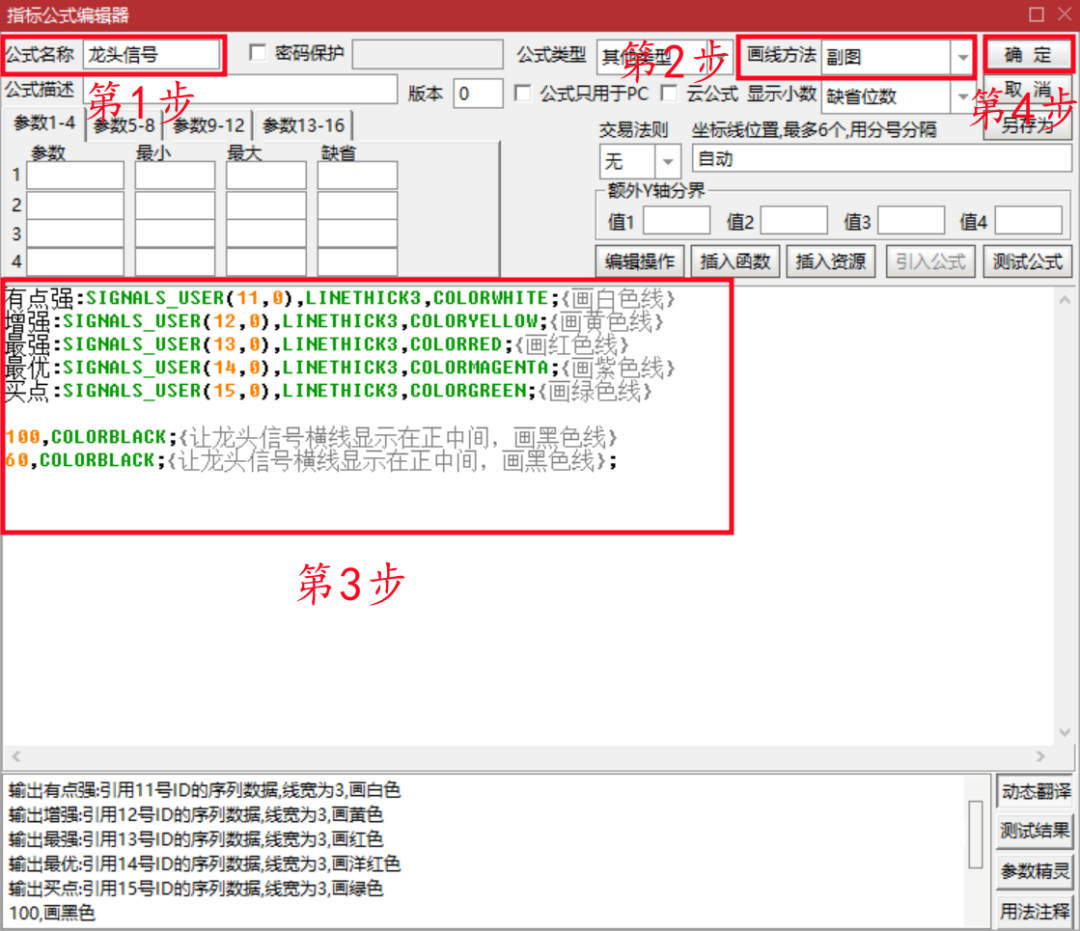Click the row 2 最小 field

pyautogui.click(x=175, y=205)
